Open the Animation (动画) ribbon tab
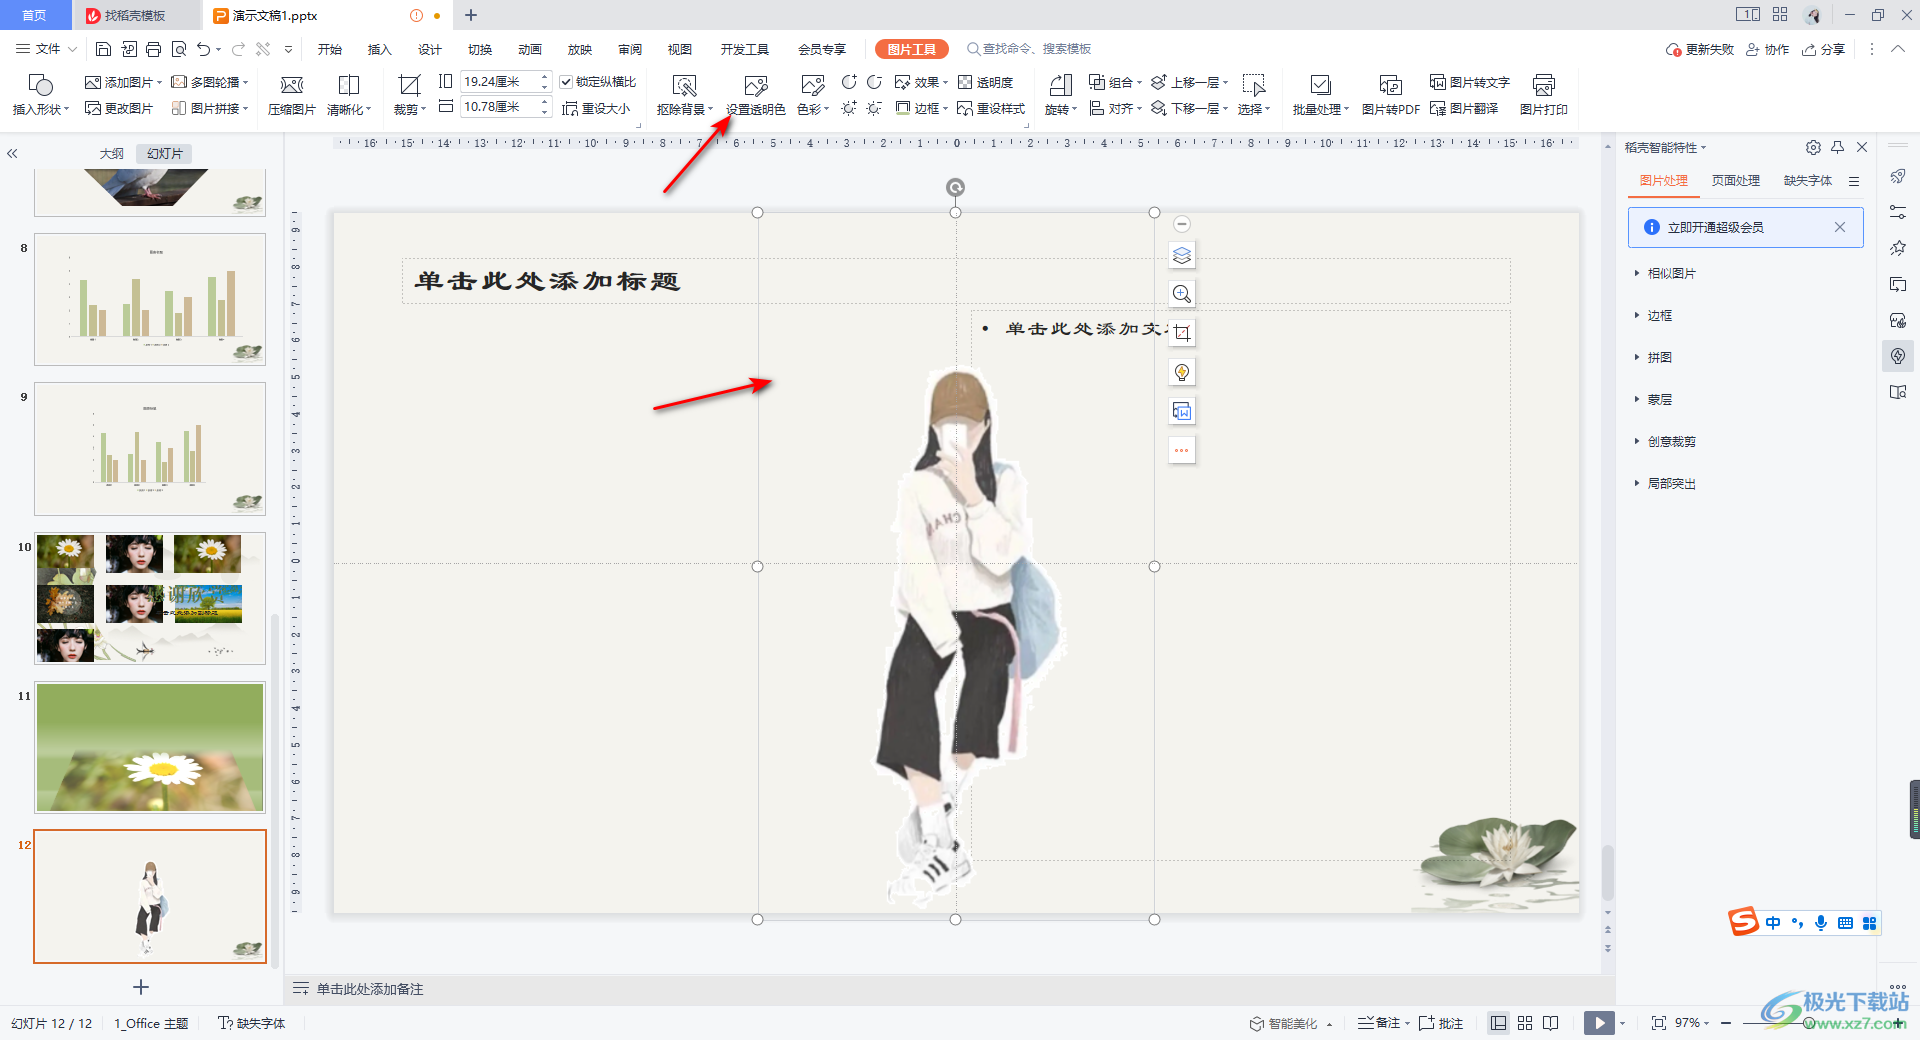 point(530,49)
